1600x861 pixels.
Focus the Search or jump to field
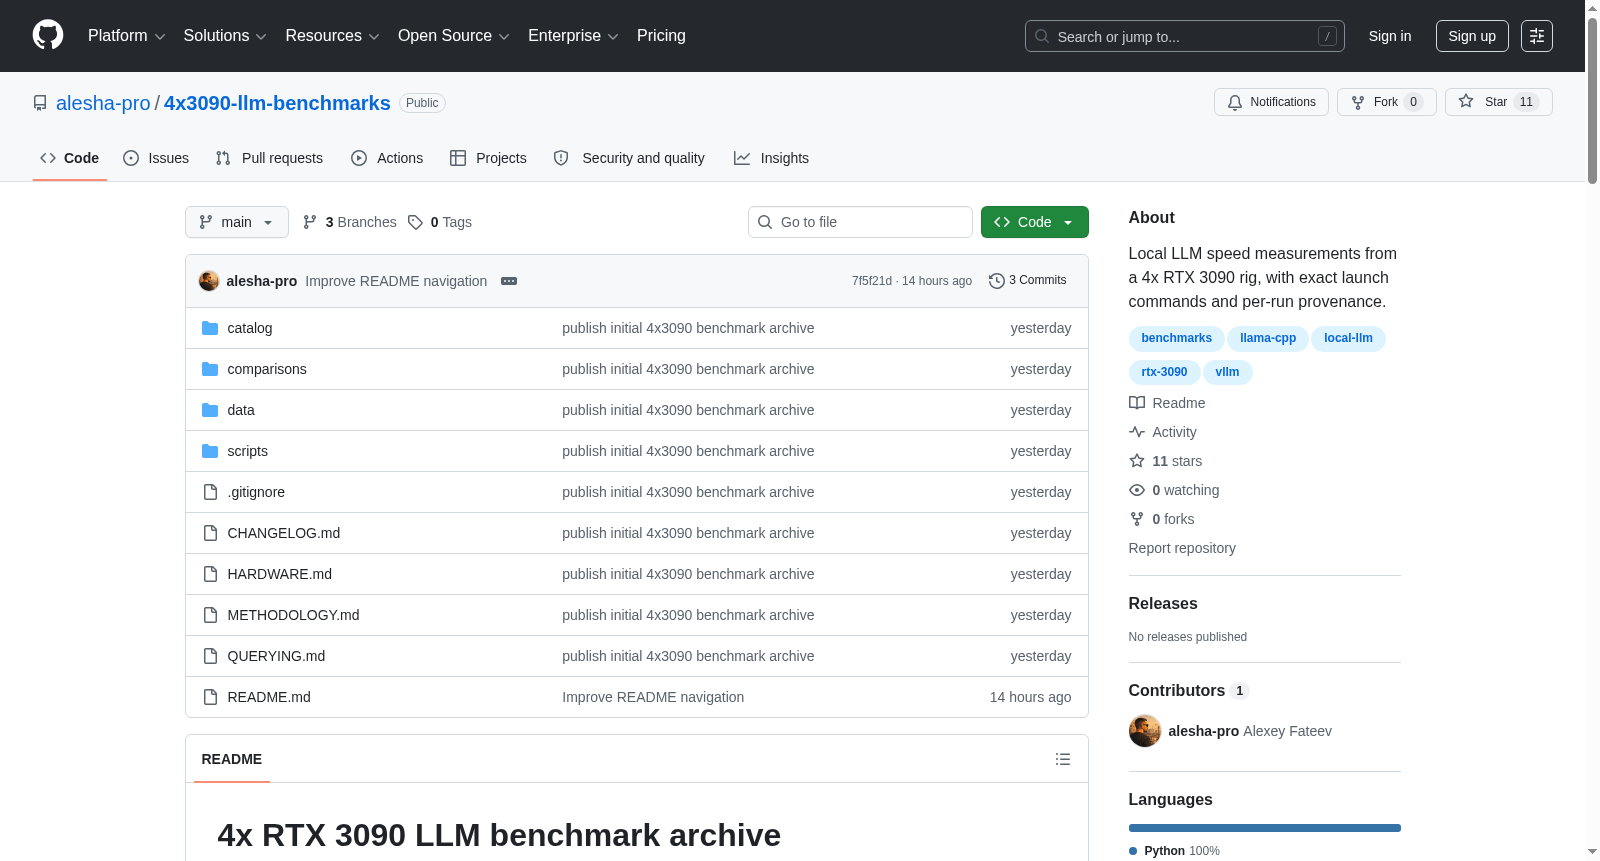point(1185,36)
